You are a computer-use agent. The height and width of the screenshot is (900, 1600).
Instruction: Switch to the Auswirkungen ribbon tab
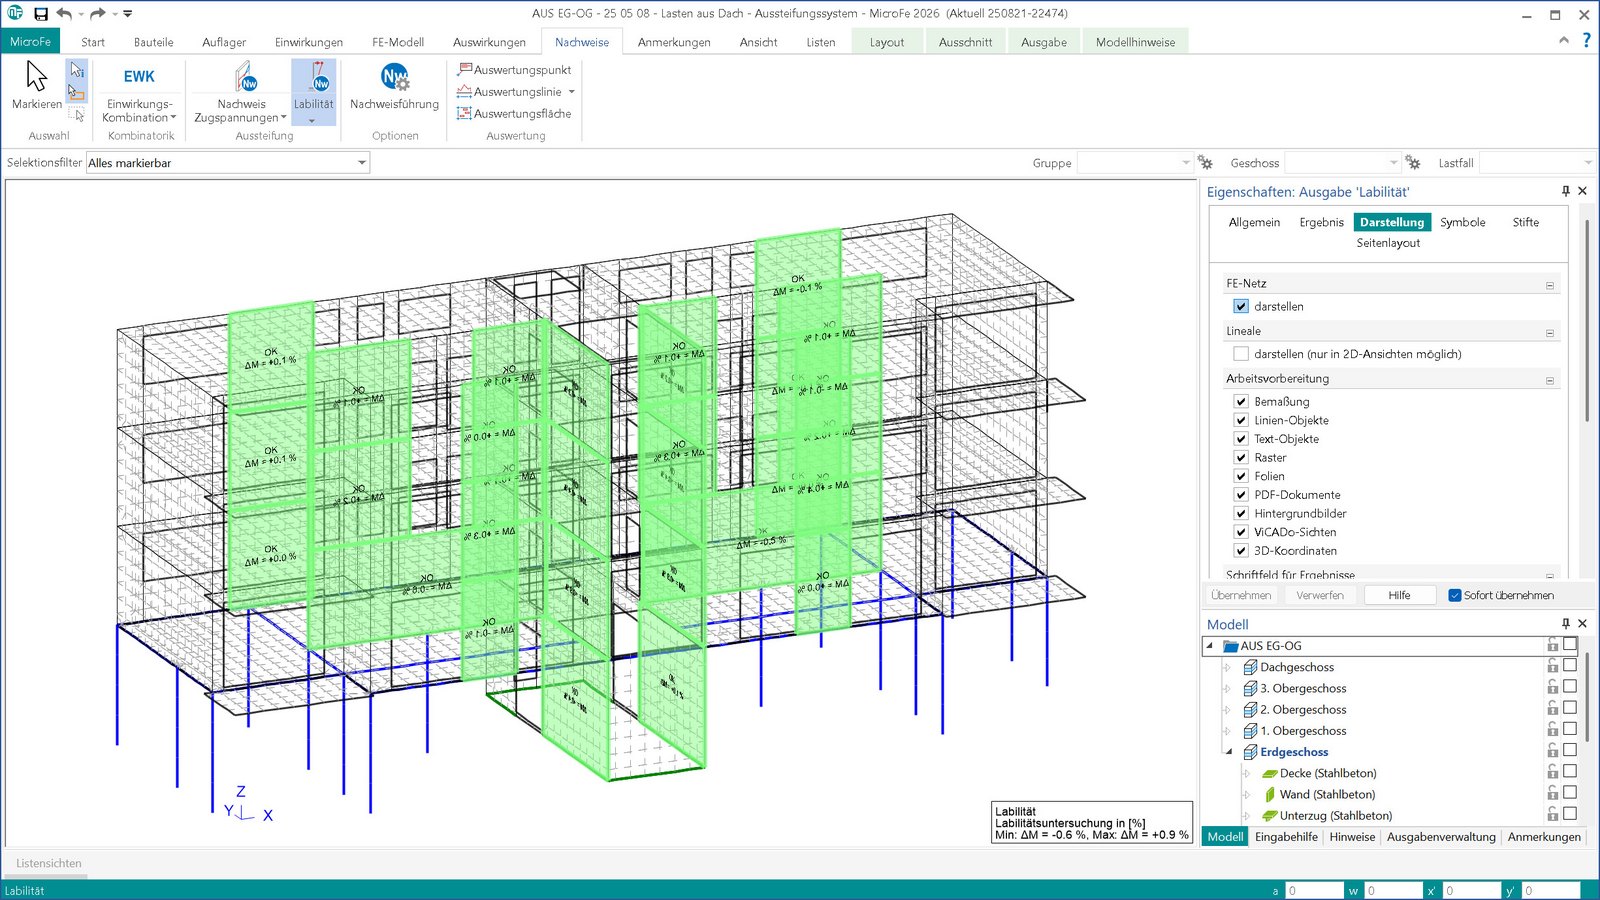pos(489,42)
